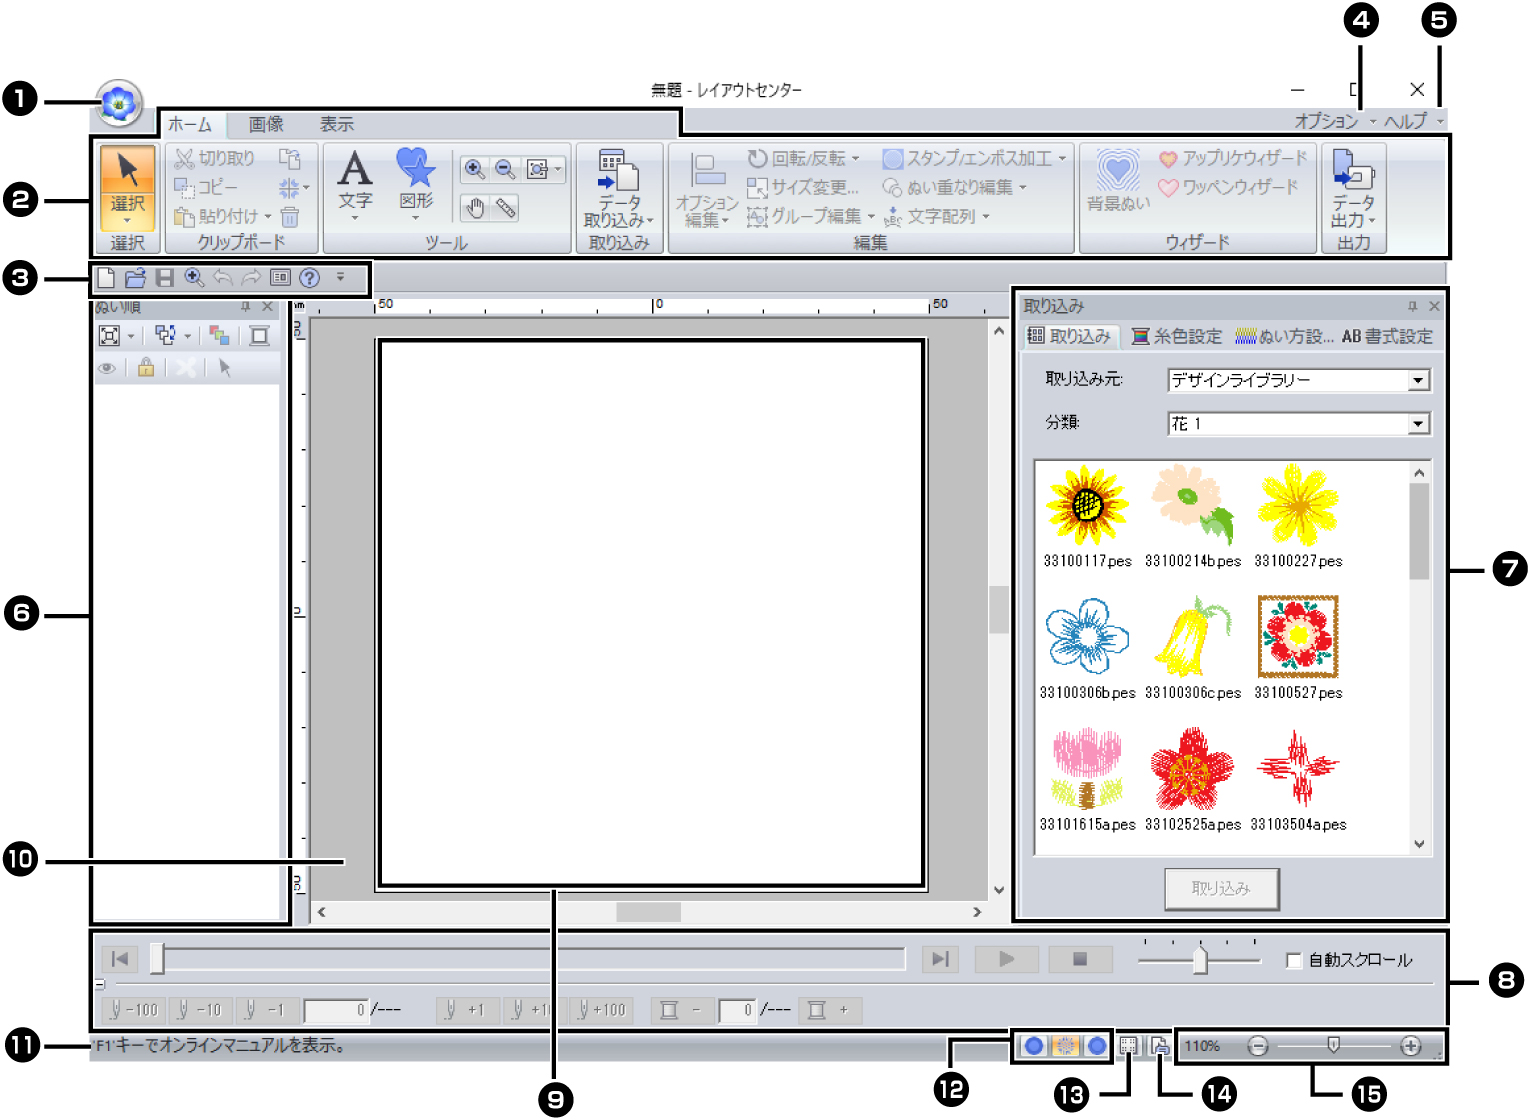Click the 回転/反転 rotate flip command

(803, 158)
